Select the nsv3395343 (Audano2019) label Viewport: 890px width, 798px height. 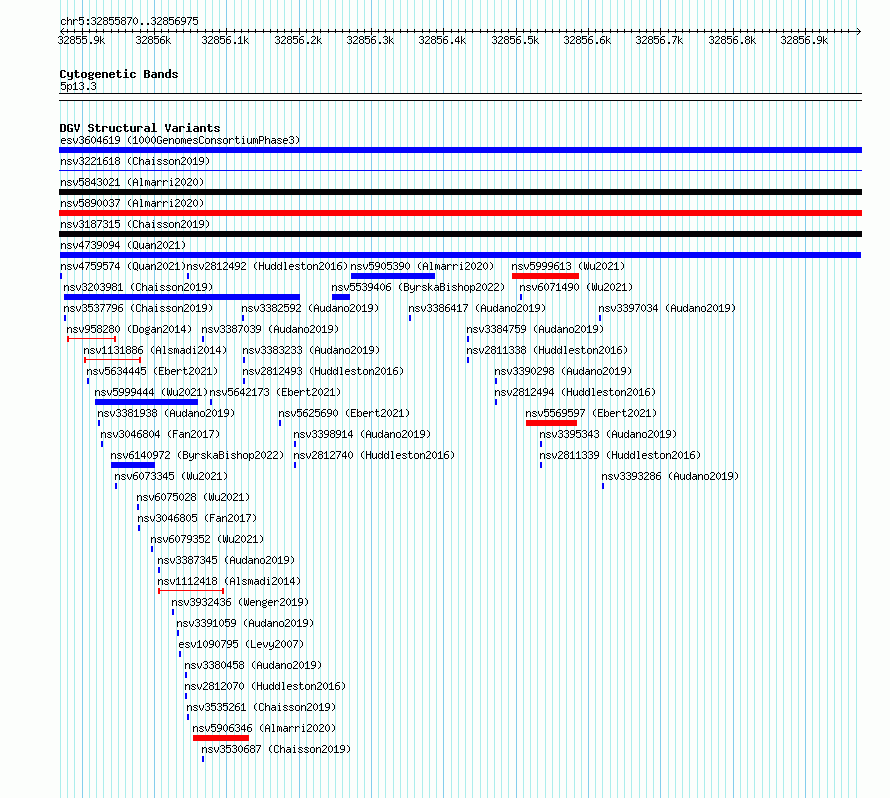click(608, 434)
